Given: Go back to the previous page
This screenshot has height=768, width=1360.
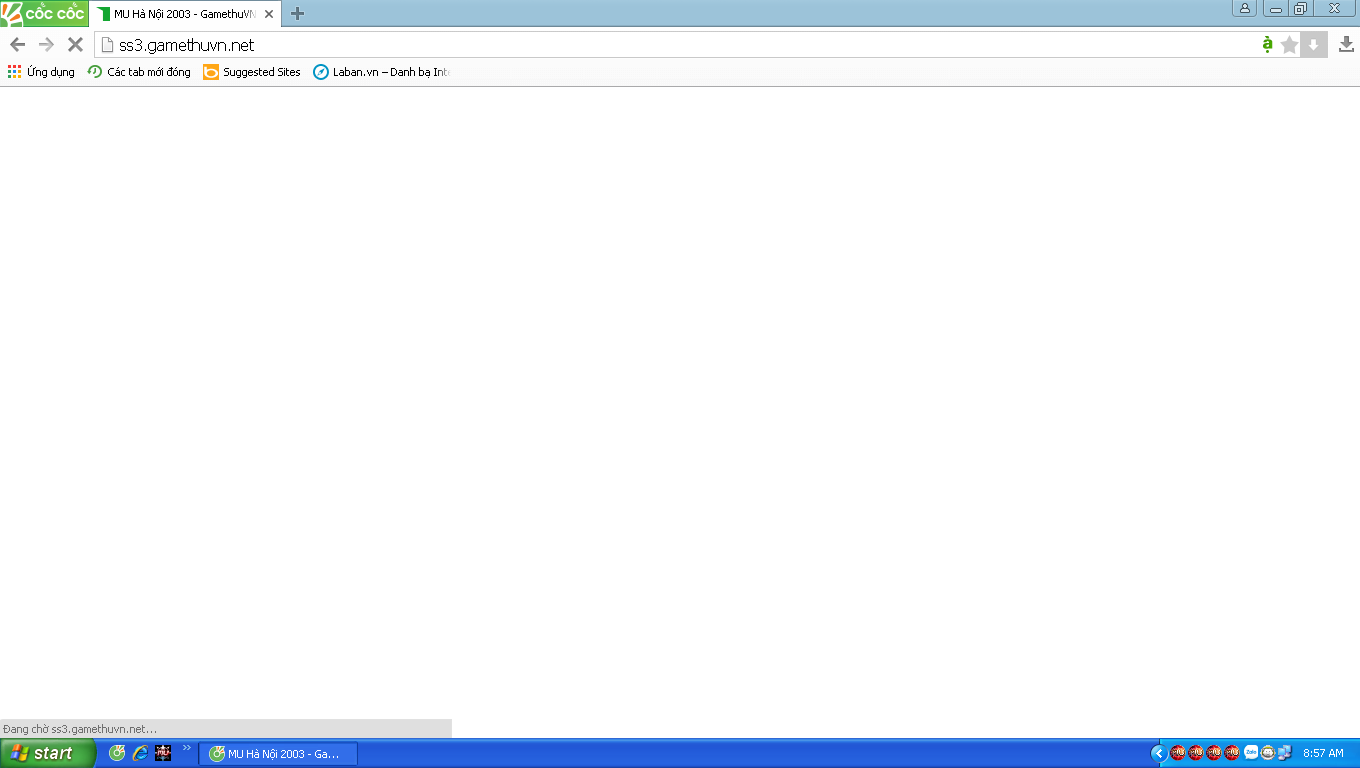Looking at the screenshot, I should 17,45.
